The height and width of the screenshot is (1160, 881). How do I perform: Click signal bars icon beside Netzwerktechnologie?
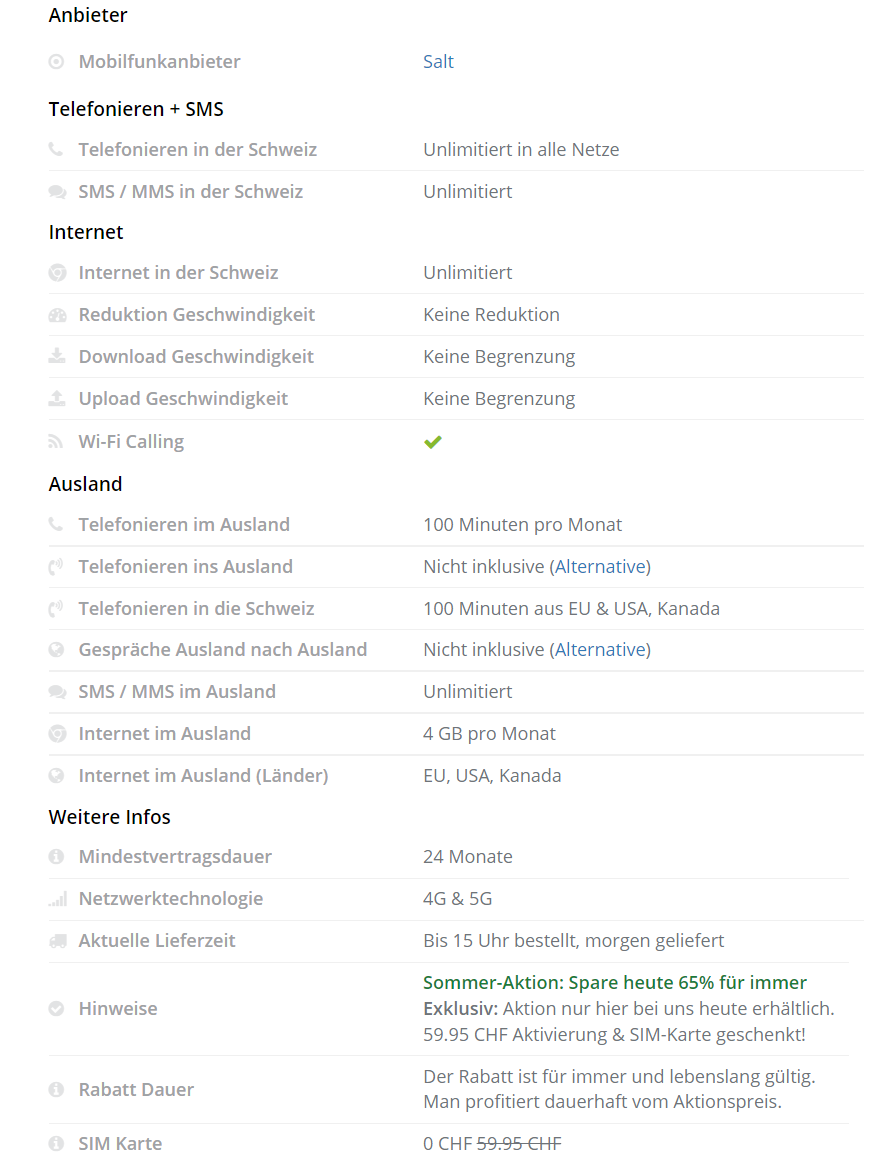coord(57,899)
